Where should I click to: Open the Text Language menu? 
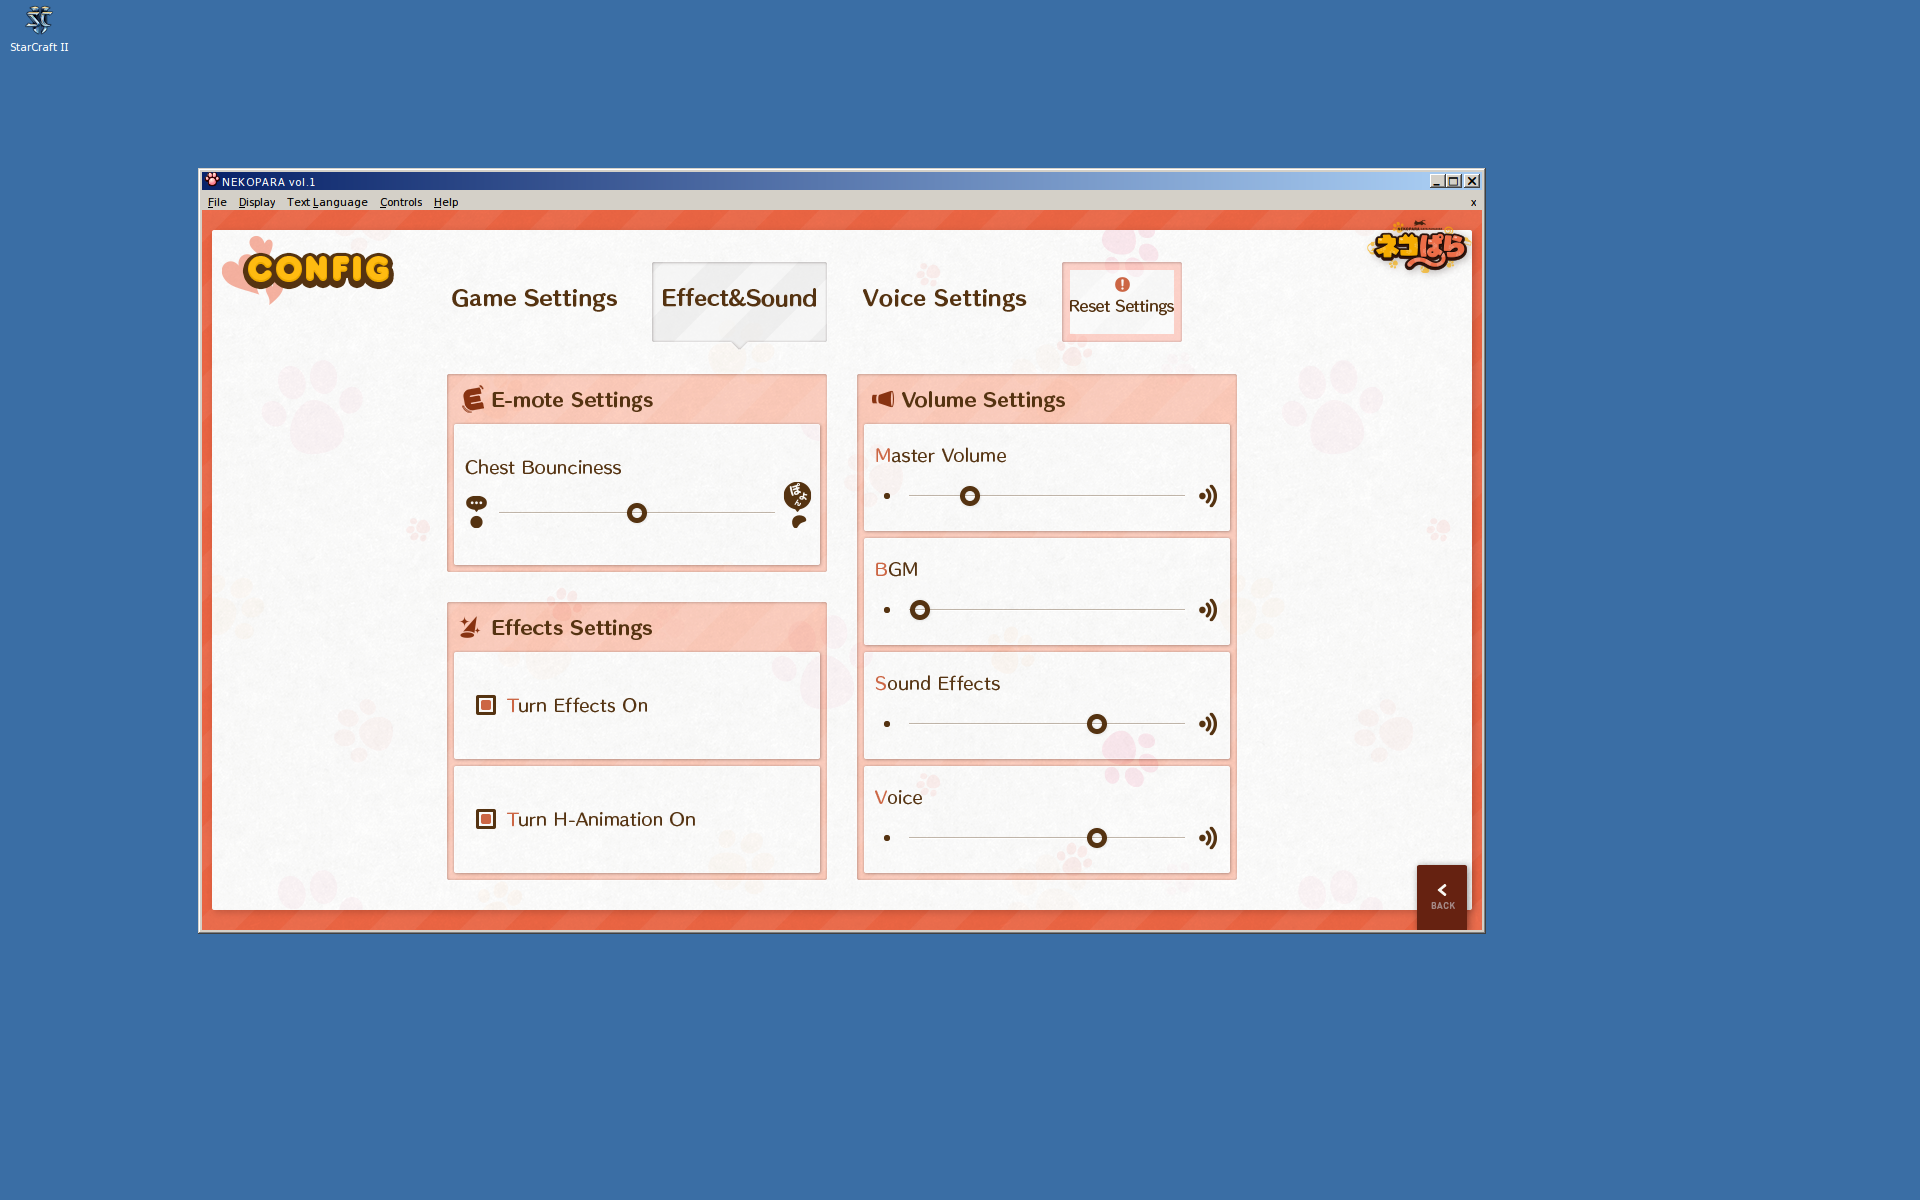tap(327, 202)
